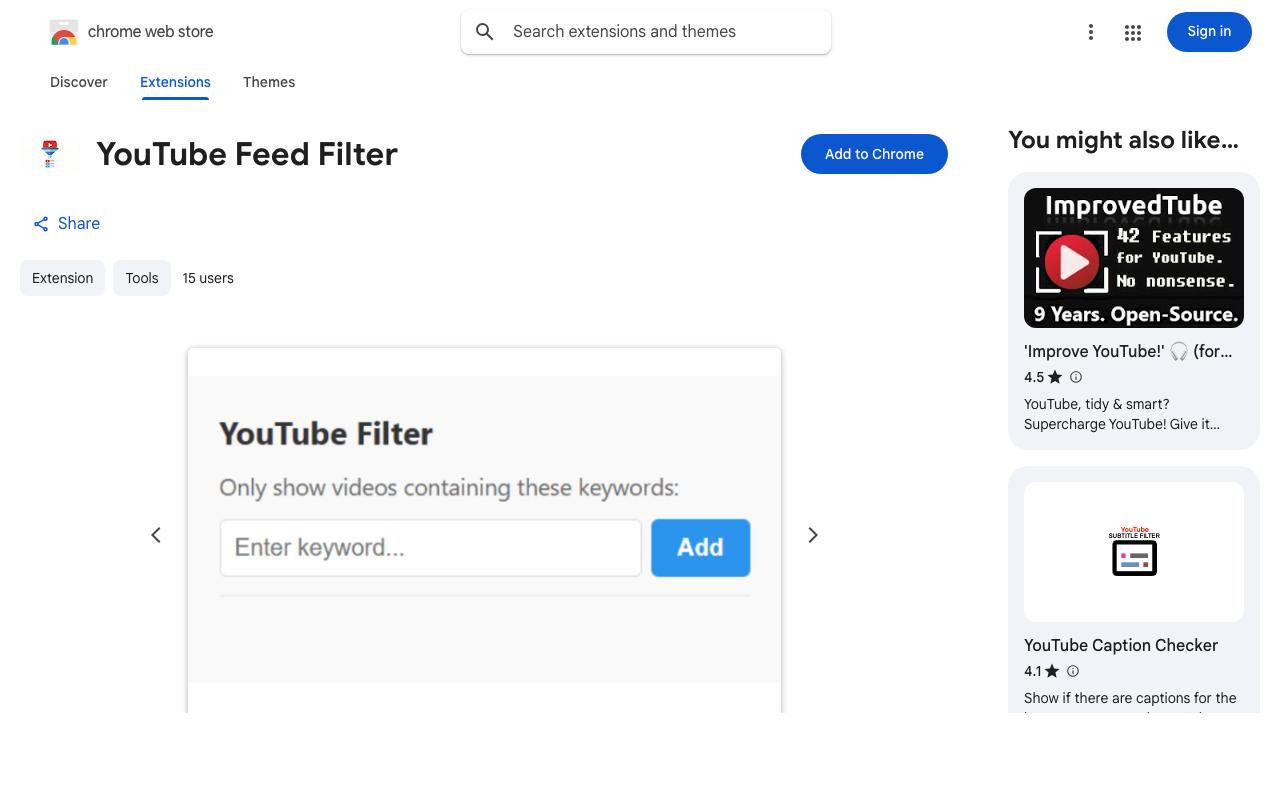
Task: Switch to the Themes tab
Action: [269, 82]
